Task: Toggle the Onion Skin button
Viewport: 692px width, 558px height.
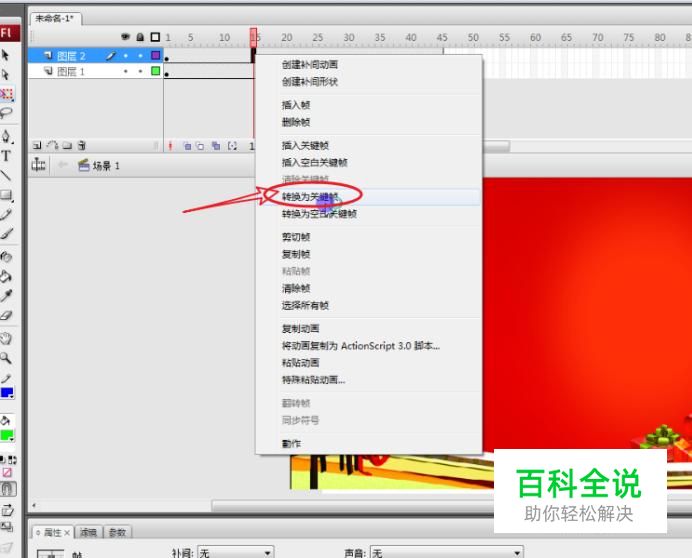Action: tap(187, 146)
